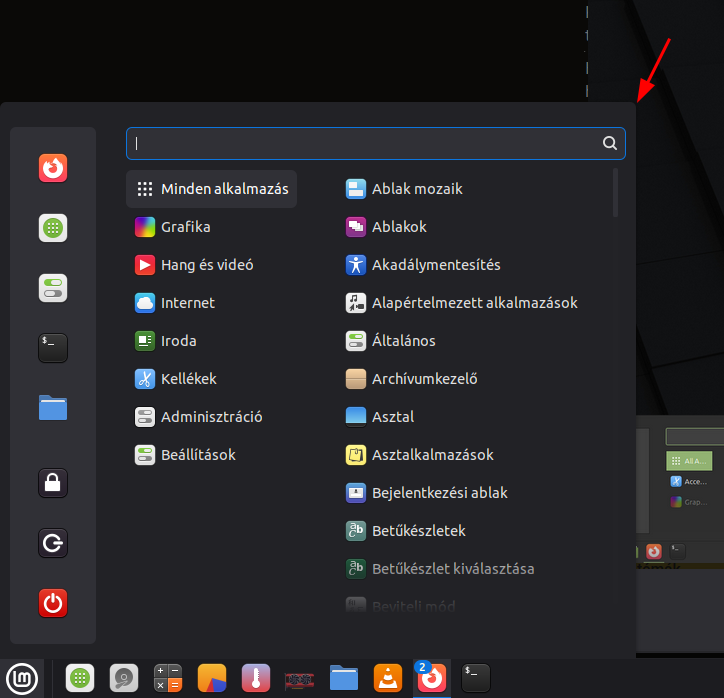Launch Terminal from the favorites sidebar

(x=53, y=348)
